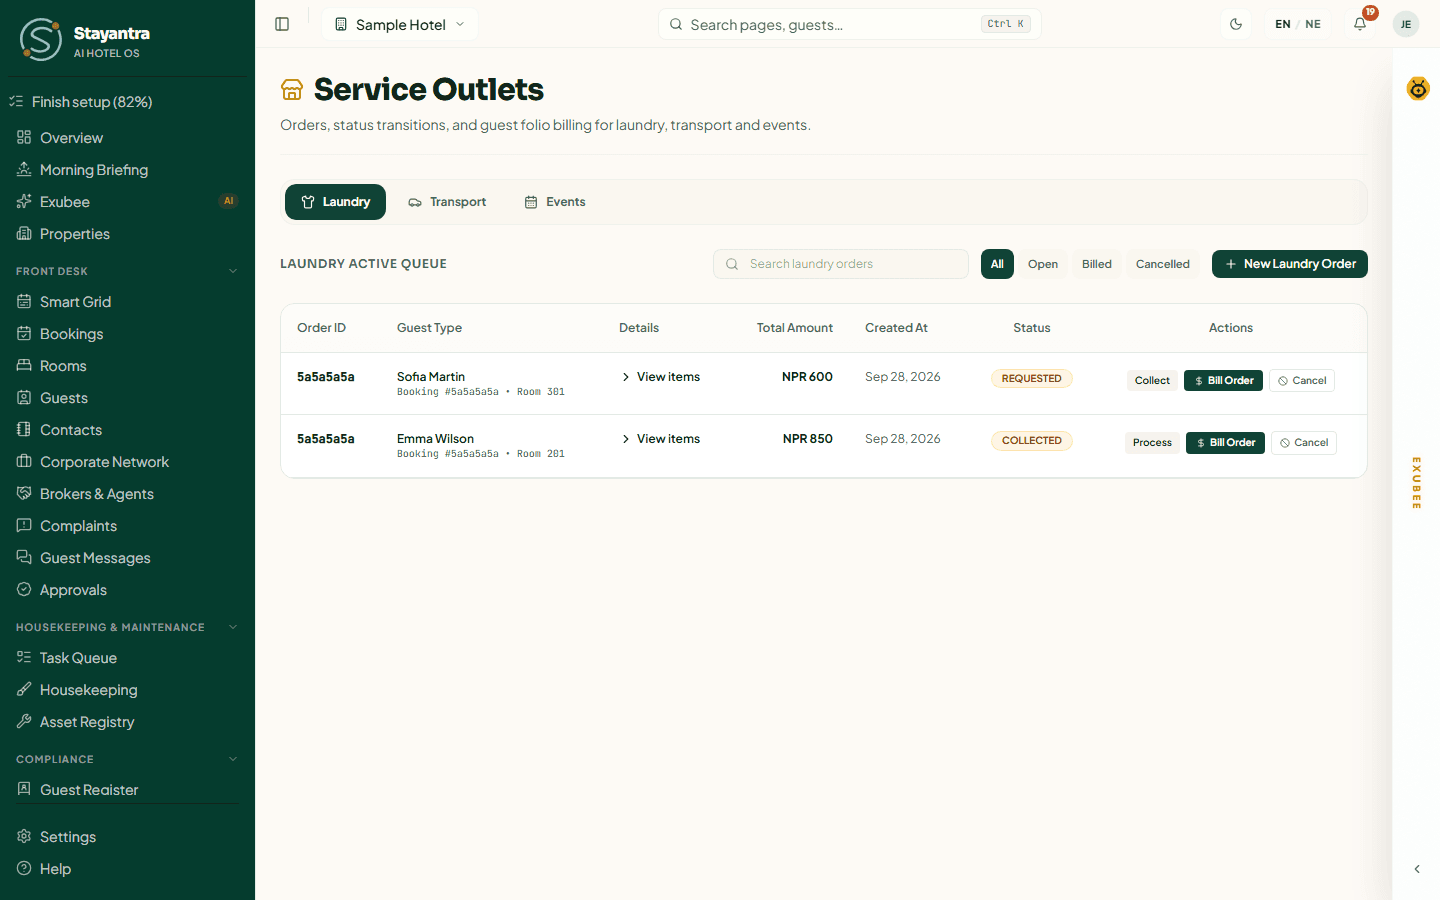Viewport: 1440px width, 900px height.
Task: Go to Morning Briefing
Action: point(127,170)
